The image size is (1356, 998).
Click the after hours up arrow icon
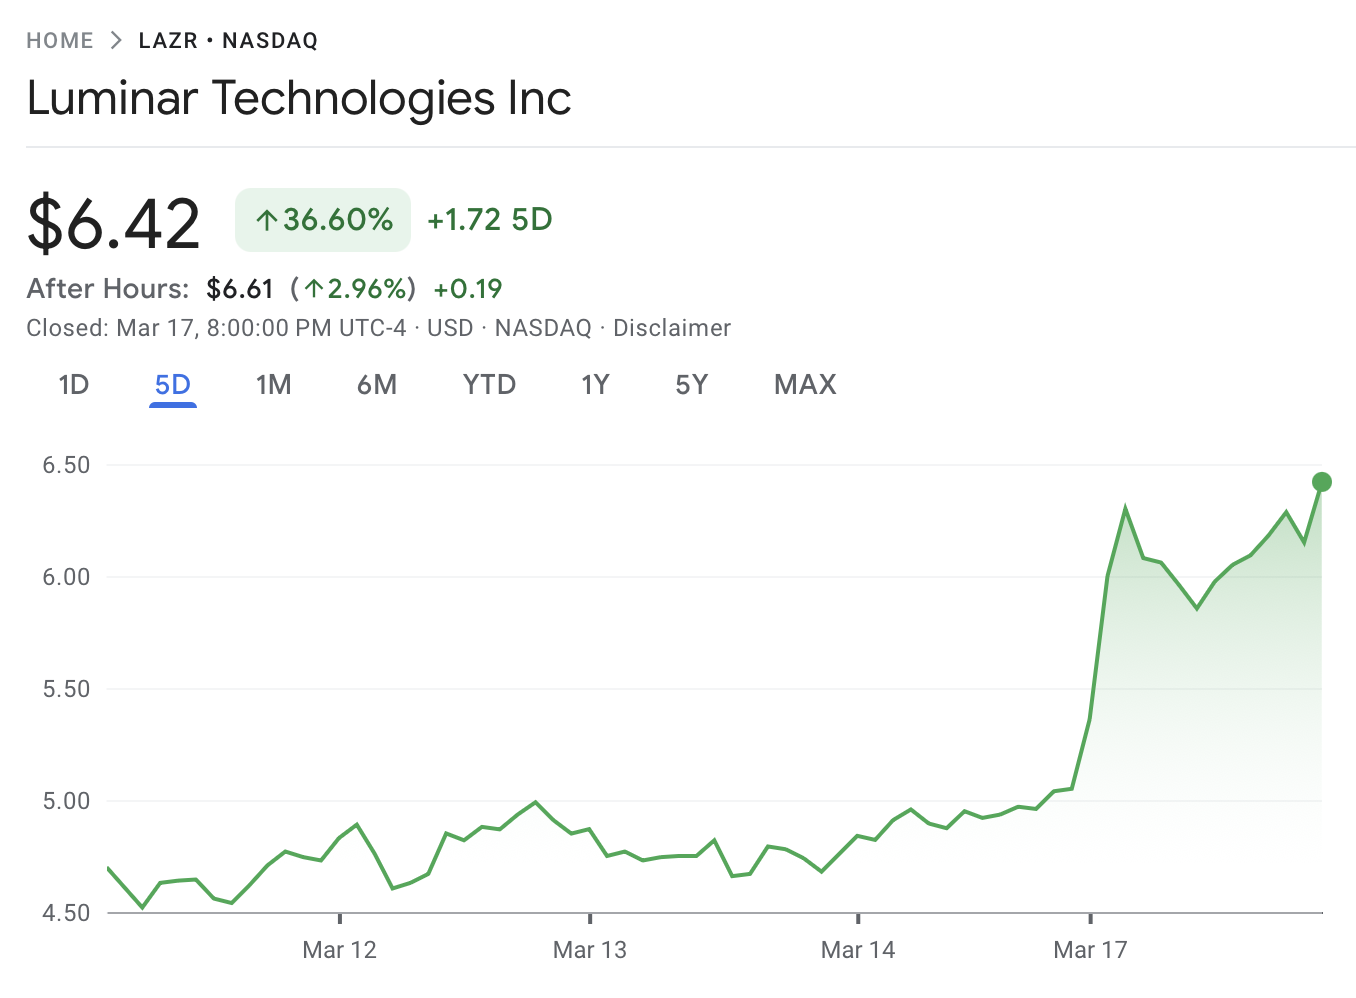314,289
